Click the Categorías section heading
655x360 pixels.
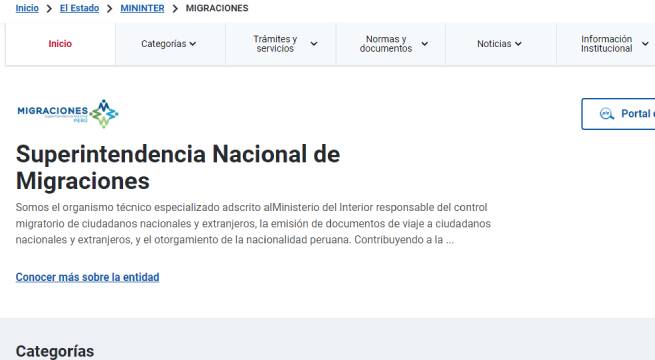(x=55, y=351)
